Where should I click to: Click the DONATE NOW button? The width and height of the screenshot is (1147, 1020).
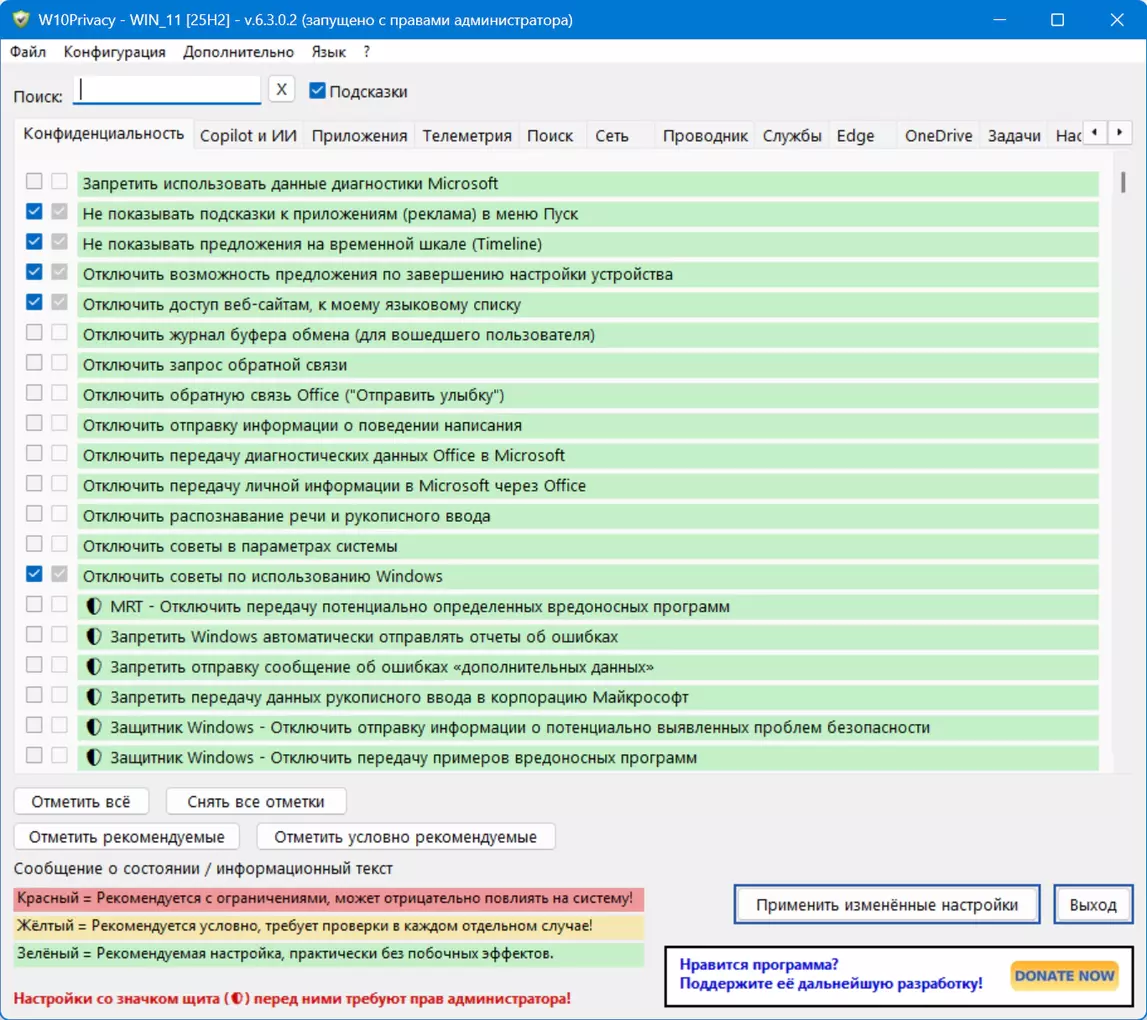[x=1064, y=975]
